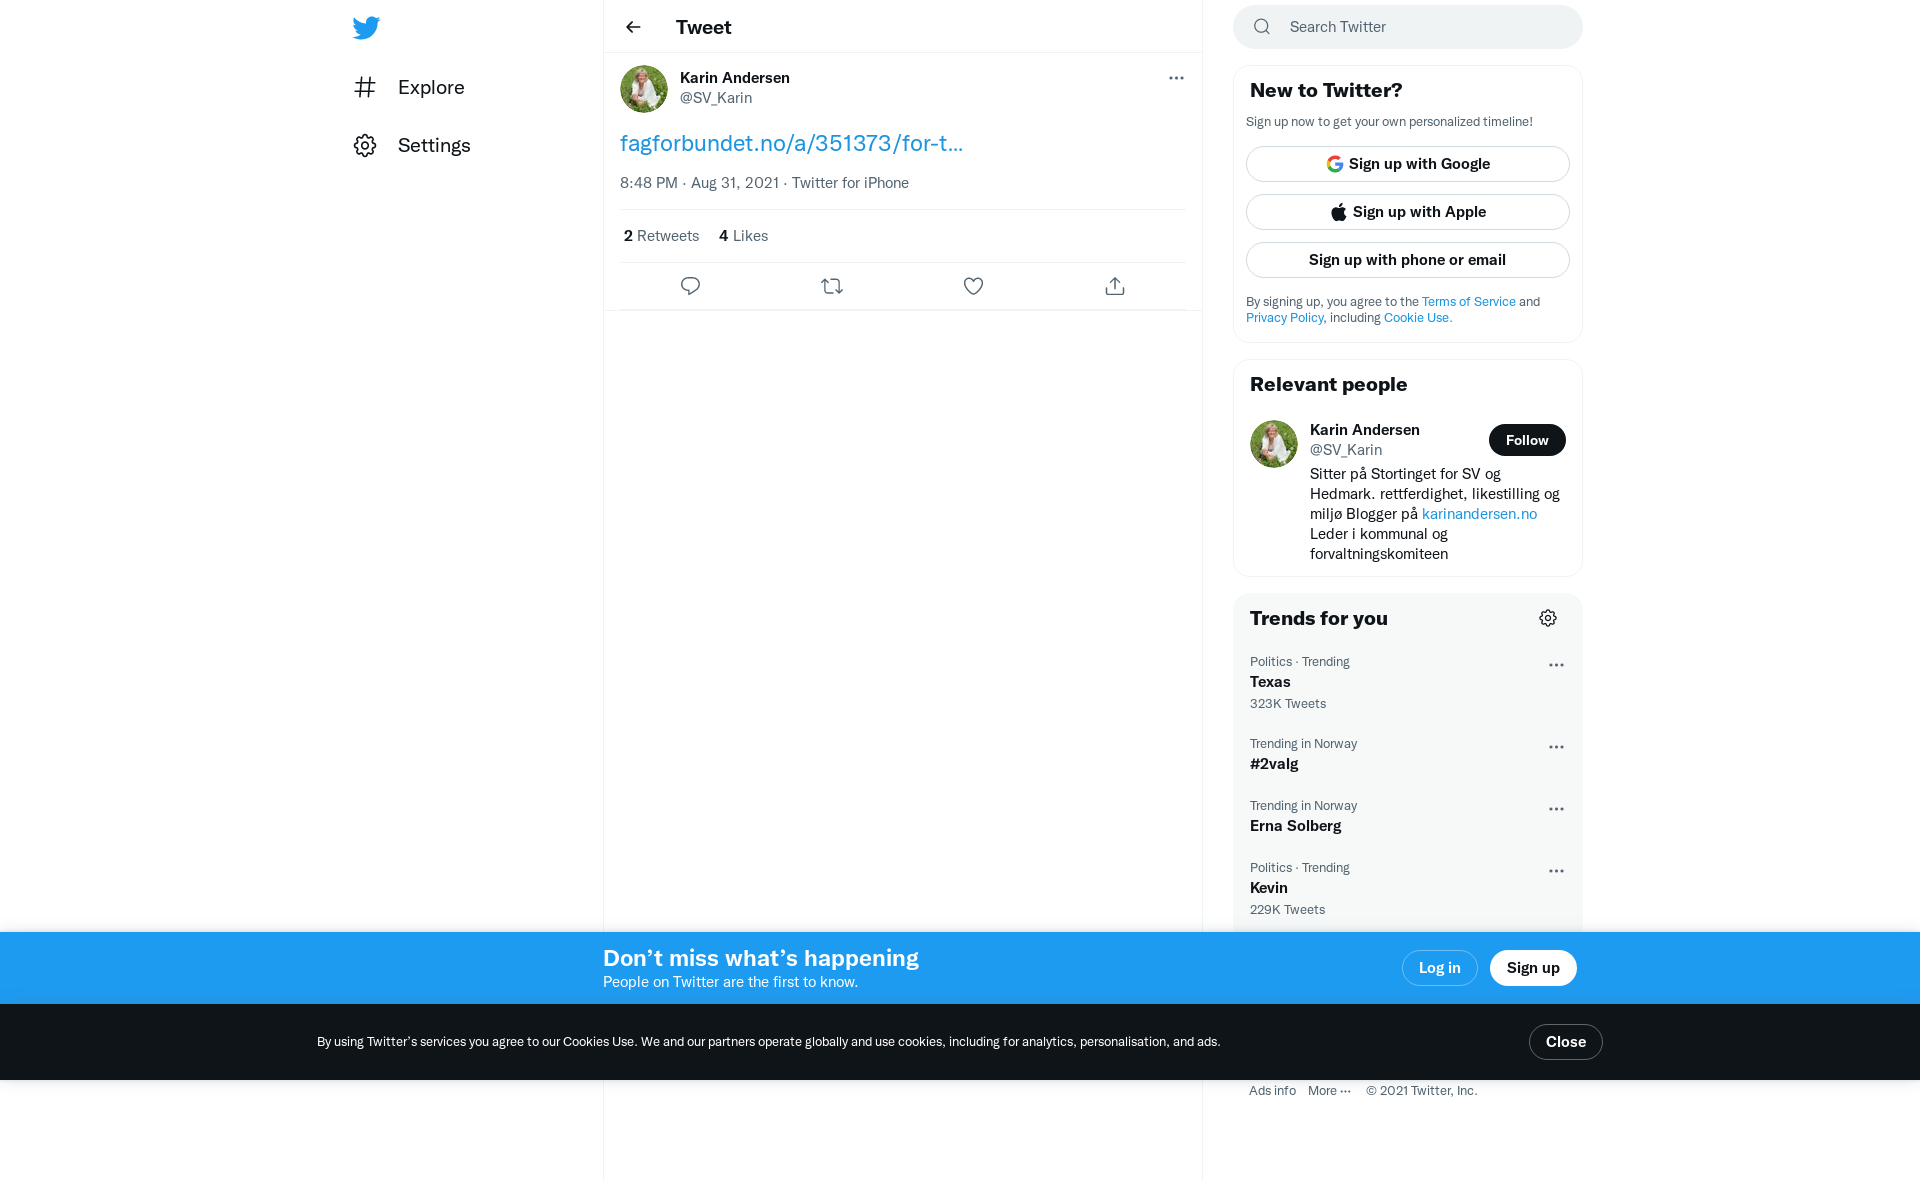Open the fagforbundet.no link in tweet
The height and width of the screenshot is (1181, 1920).
click(791, 143)
